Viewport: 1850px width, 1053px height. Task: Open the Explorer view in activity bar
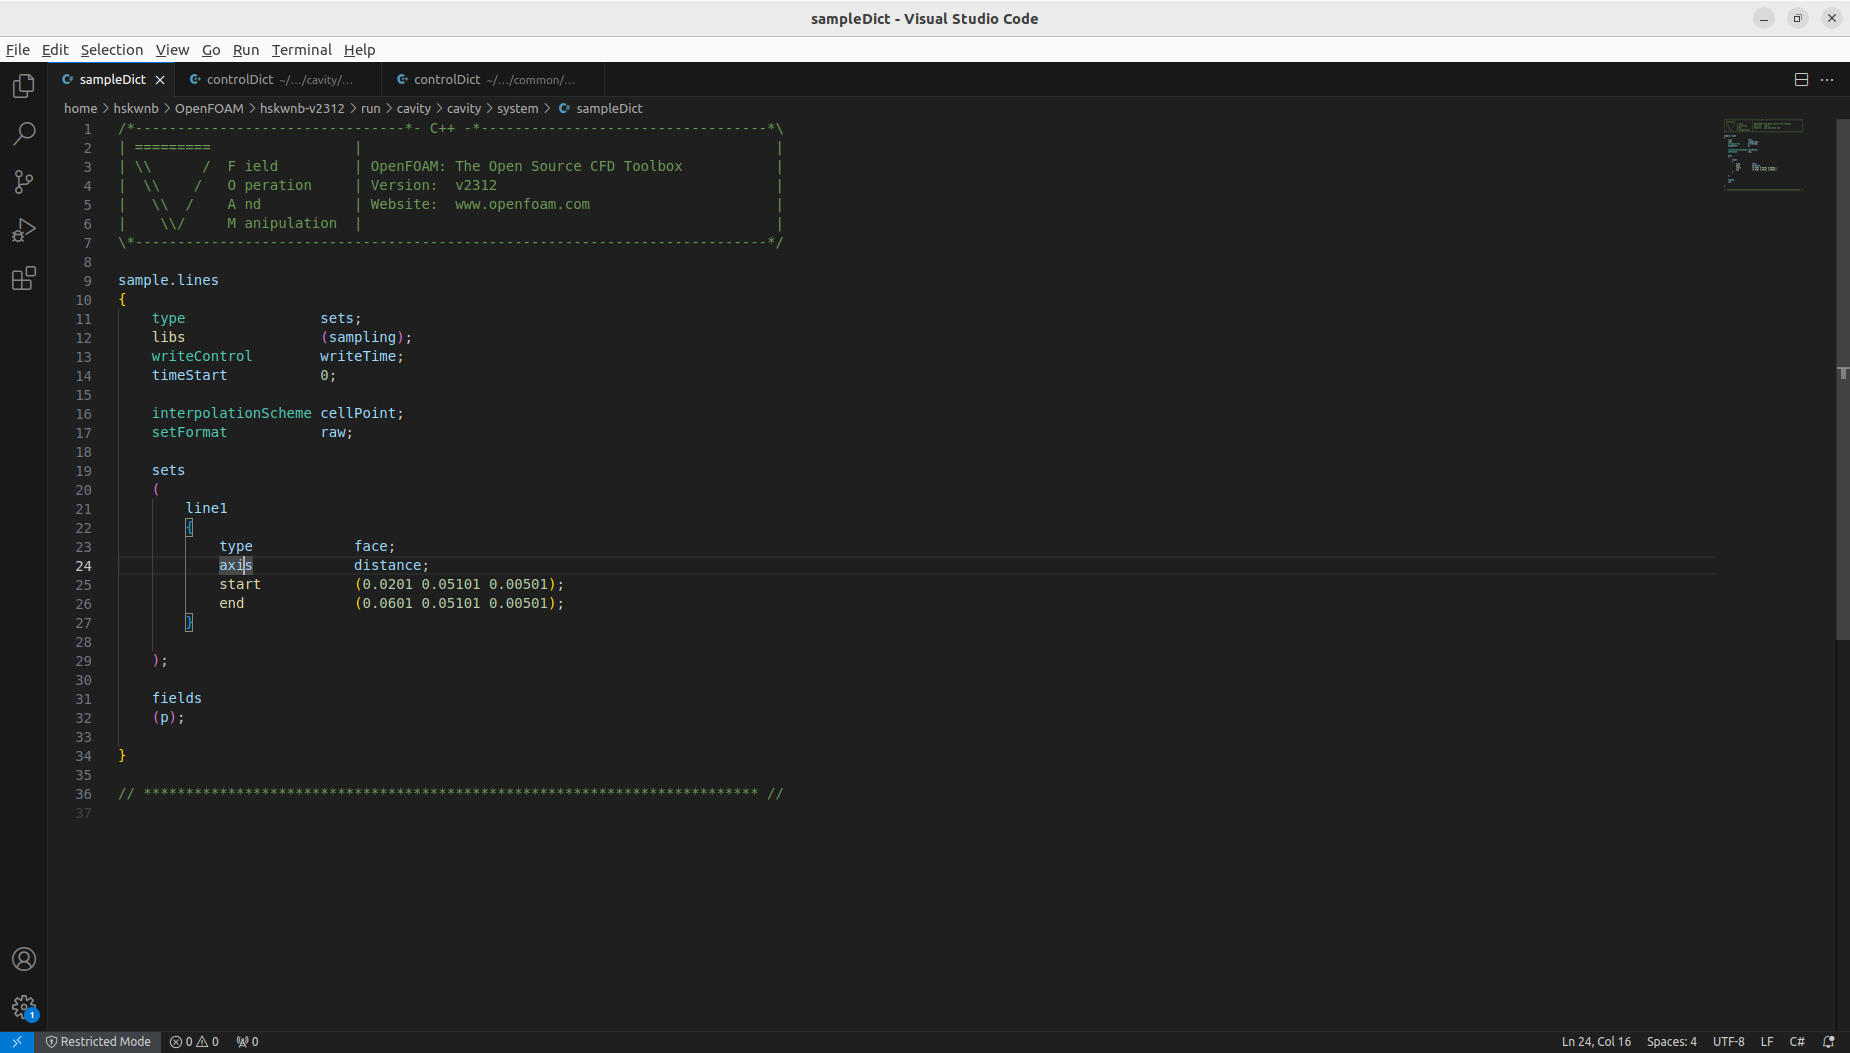24,86
